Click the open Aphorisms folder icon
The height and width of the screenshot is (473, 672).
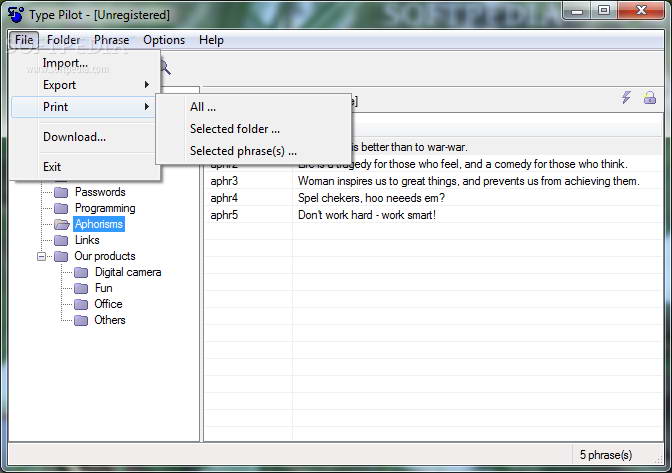(61, 224)
